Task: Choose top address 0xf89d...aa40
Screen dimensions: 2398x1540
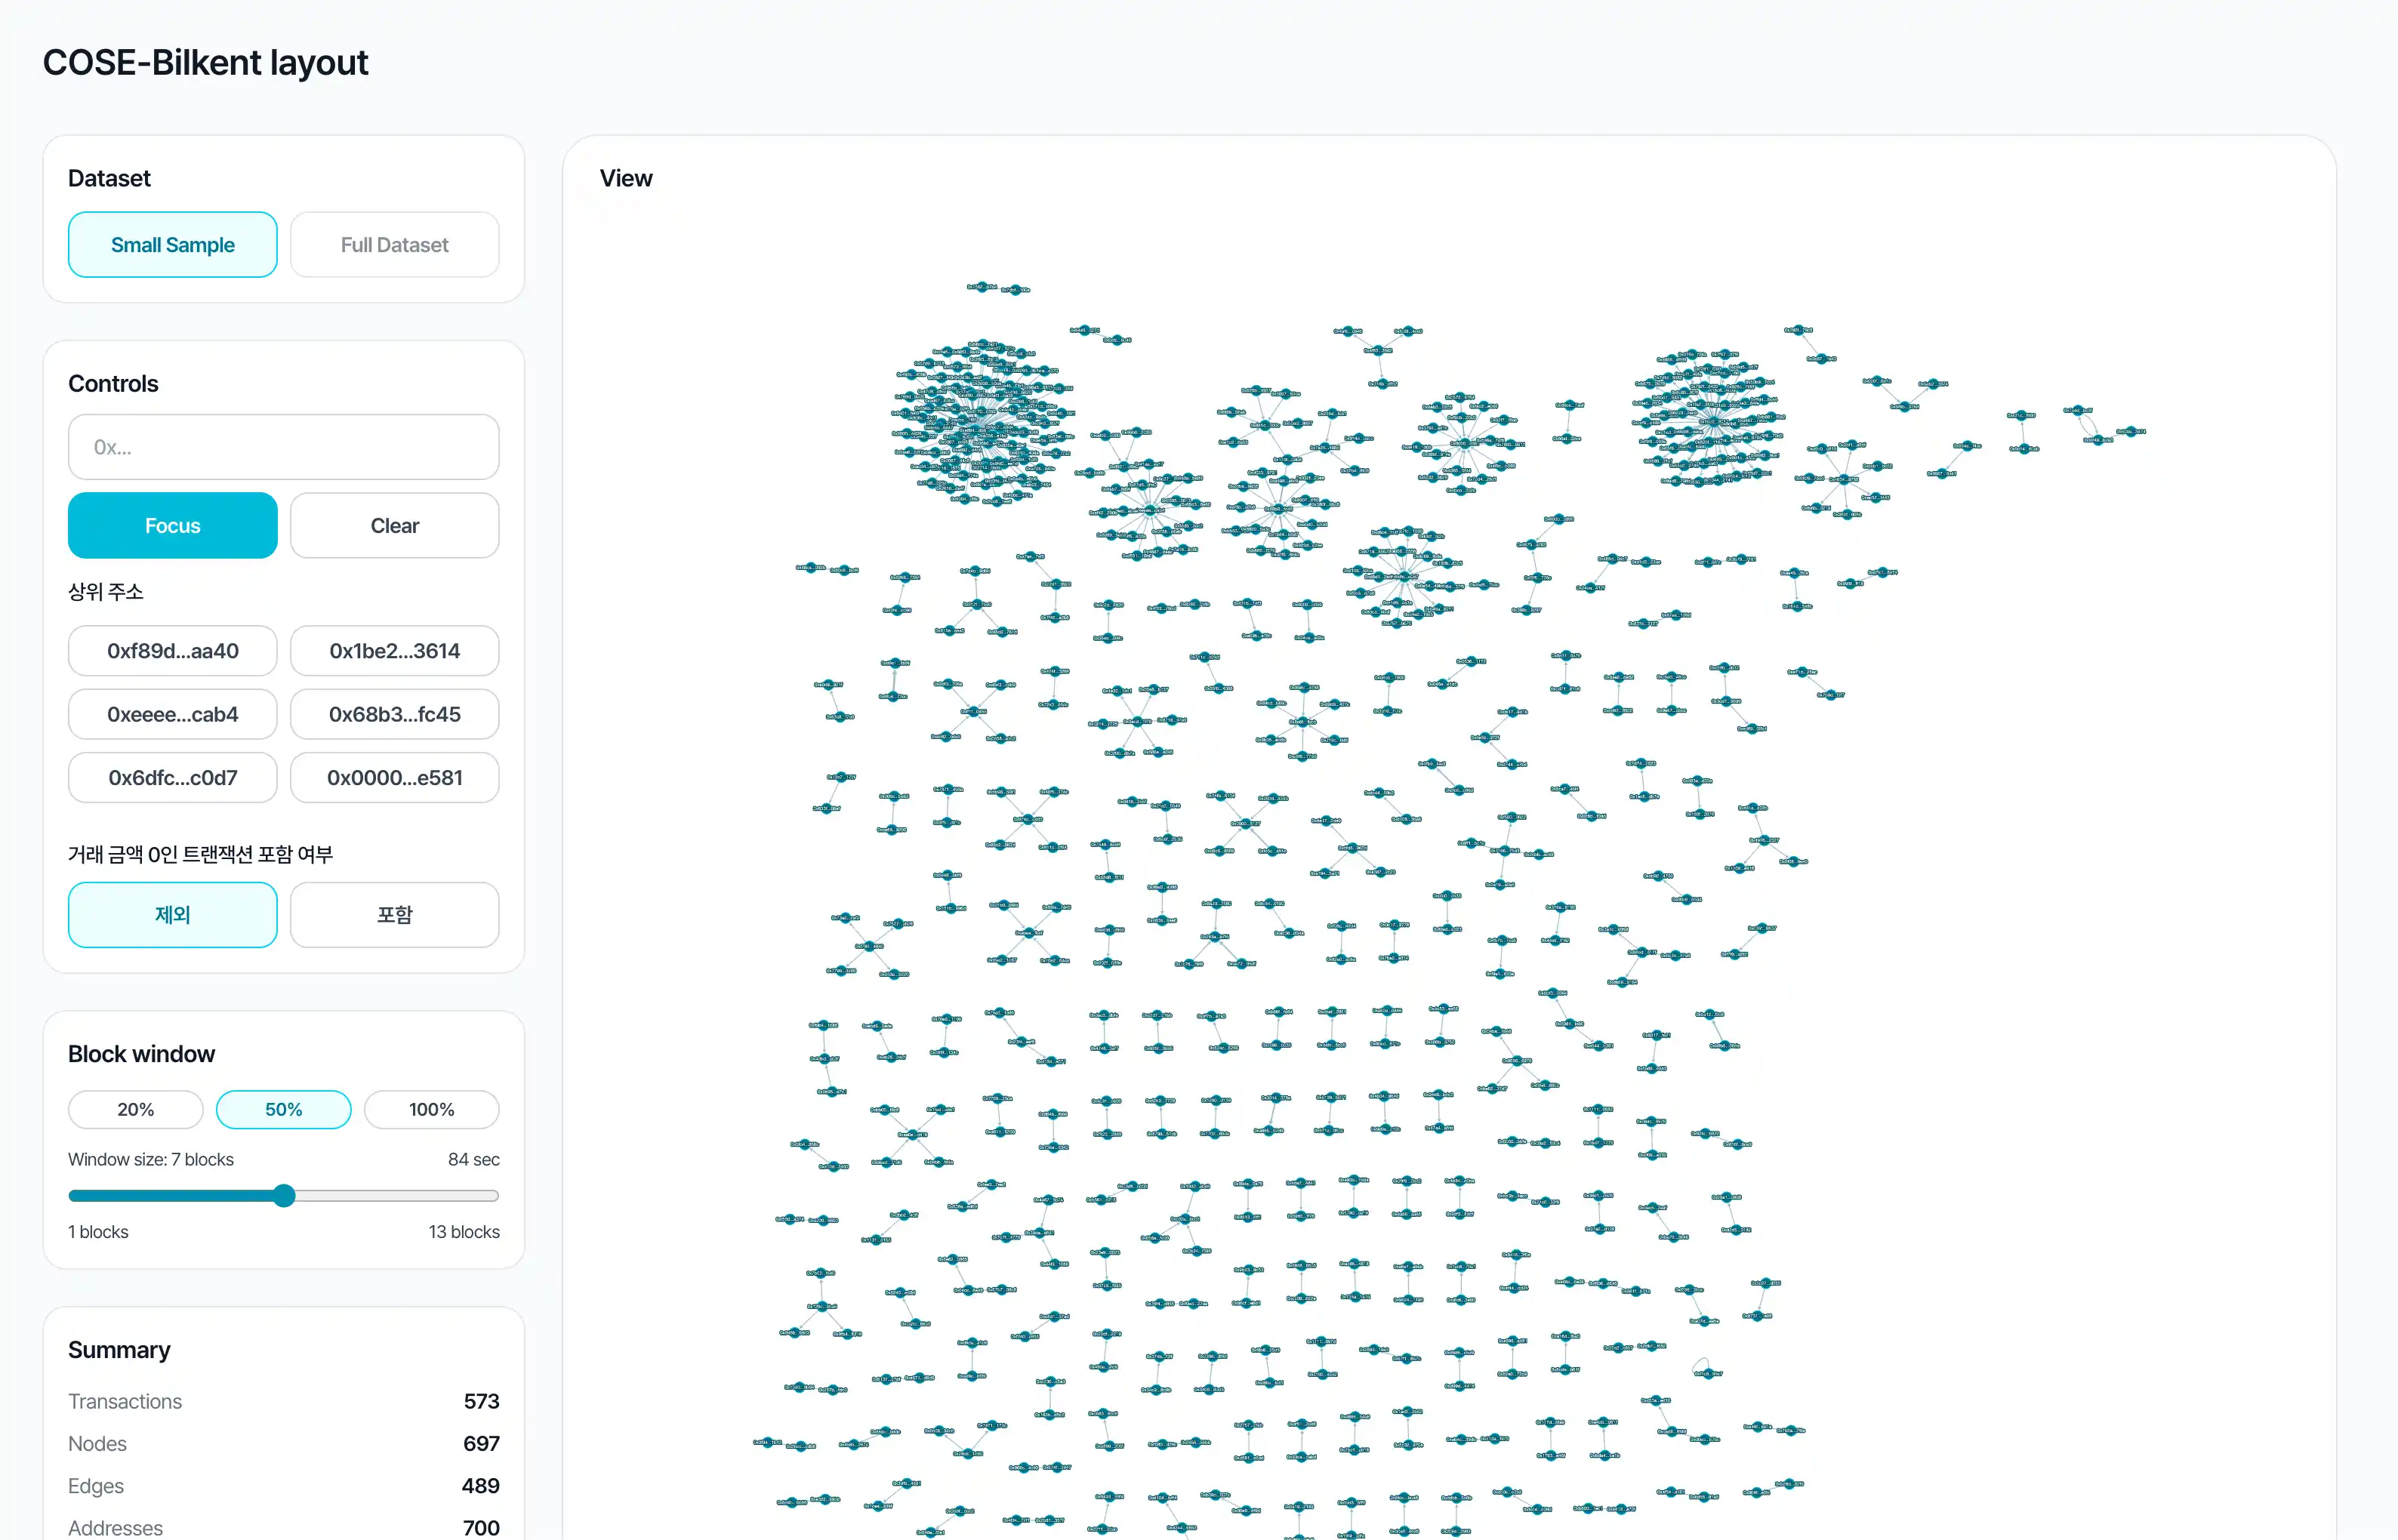Action: click(172, 651)
